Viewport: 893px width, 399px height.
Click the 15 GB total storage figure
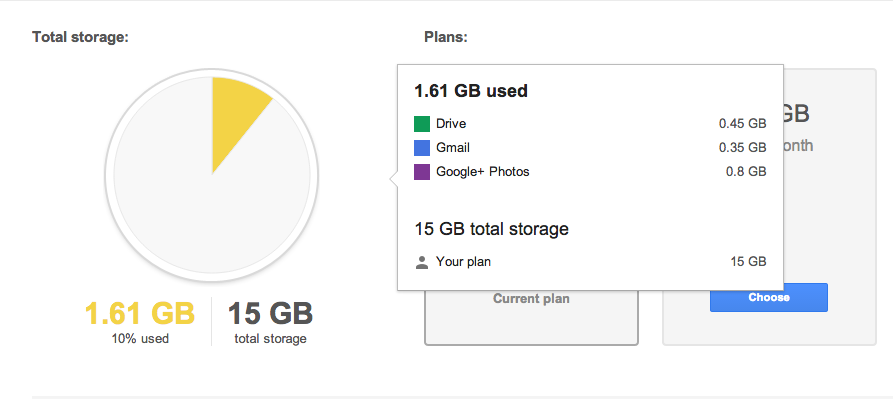coord(271,314)
